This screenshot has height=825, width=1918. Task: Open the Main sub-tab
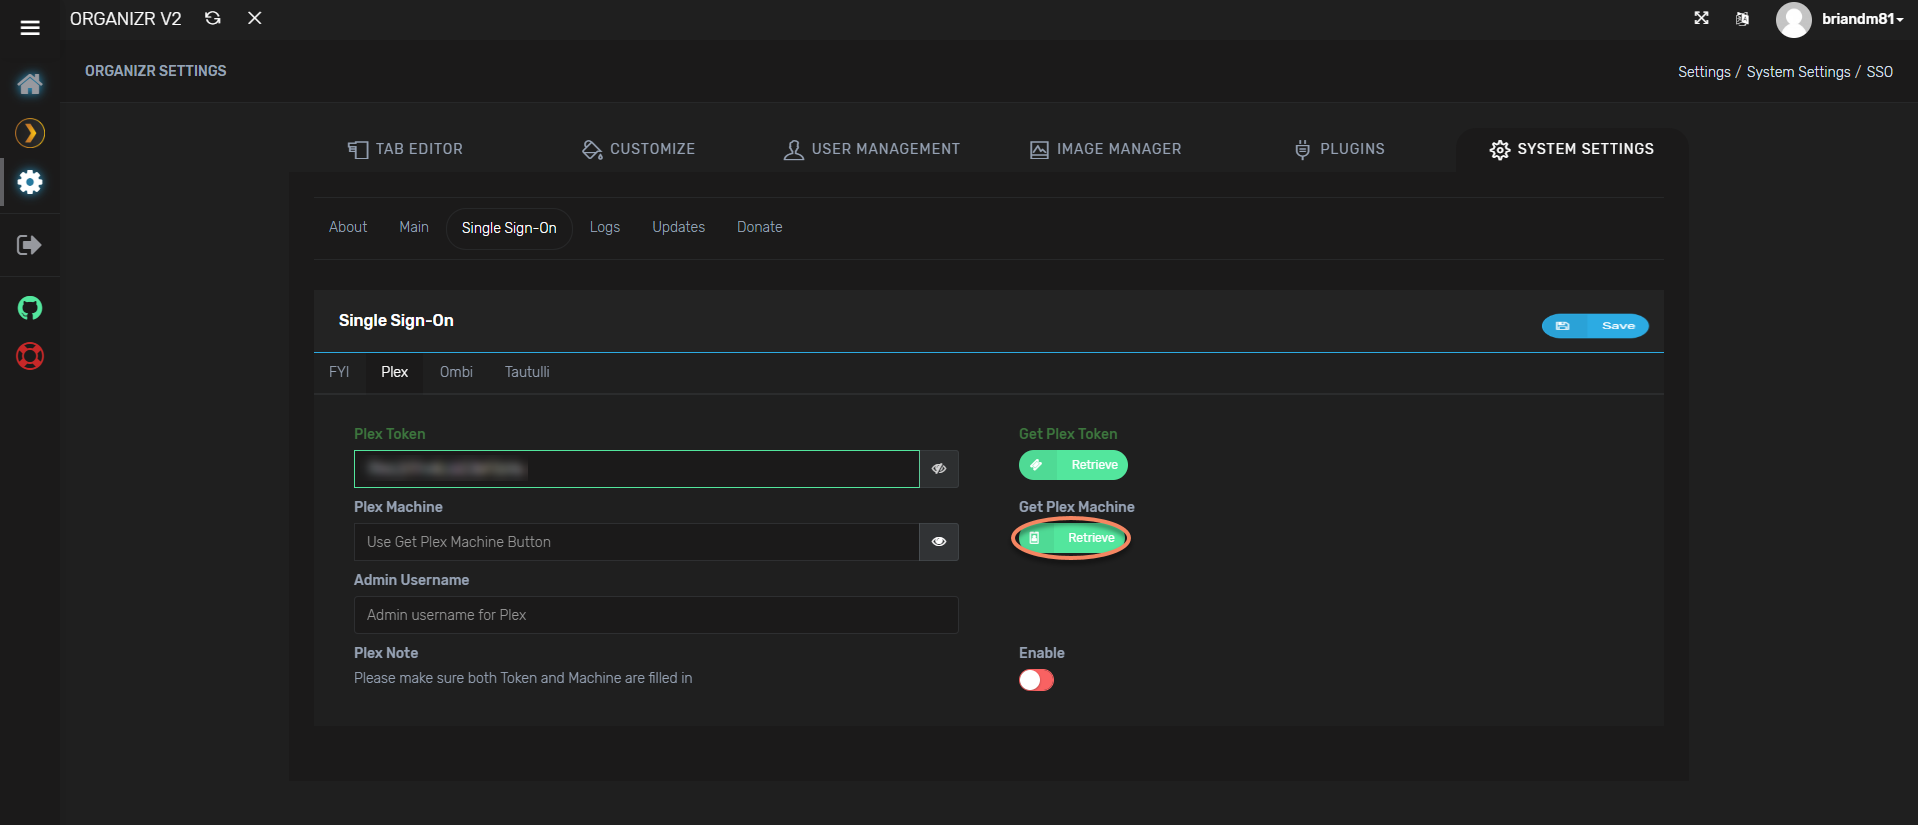(x=414, y=227)
